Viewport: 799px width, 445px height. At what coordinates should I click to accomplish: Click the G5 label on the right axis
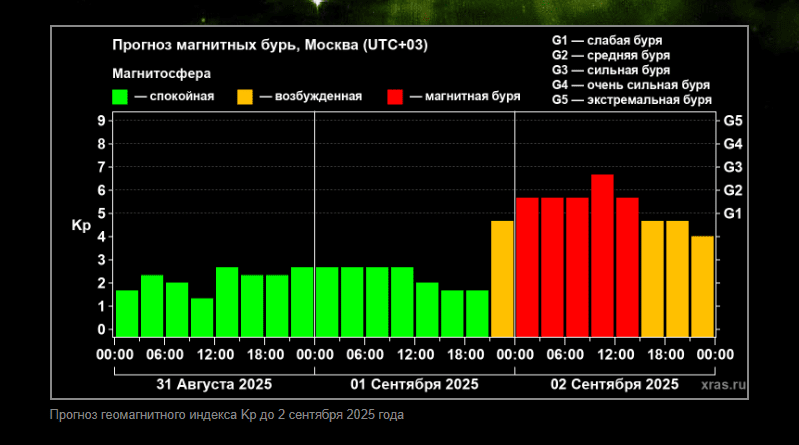732,120
